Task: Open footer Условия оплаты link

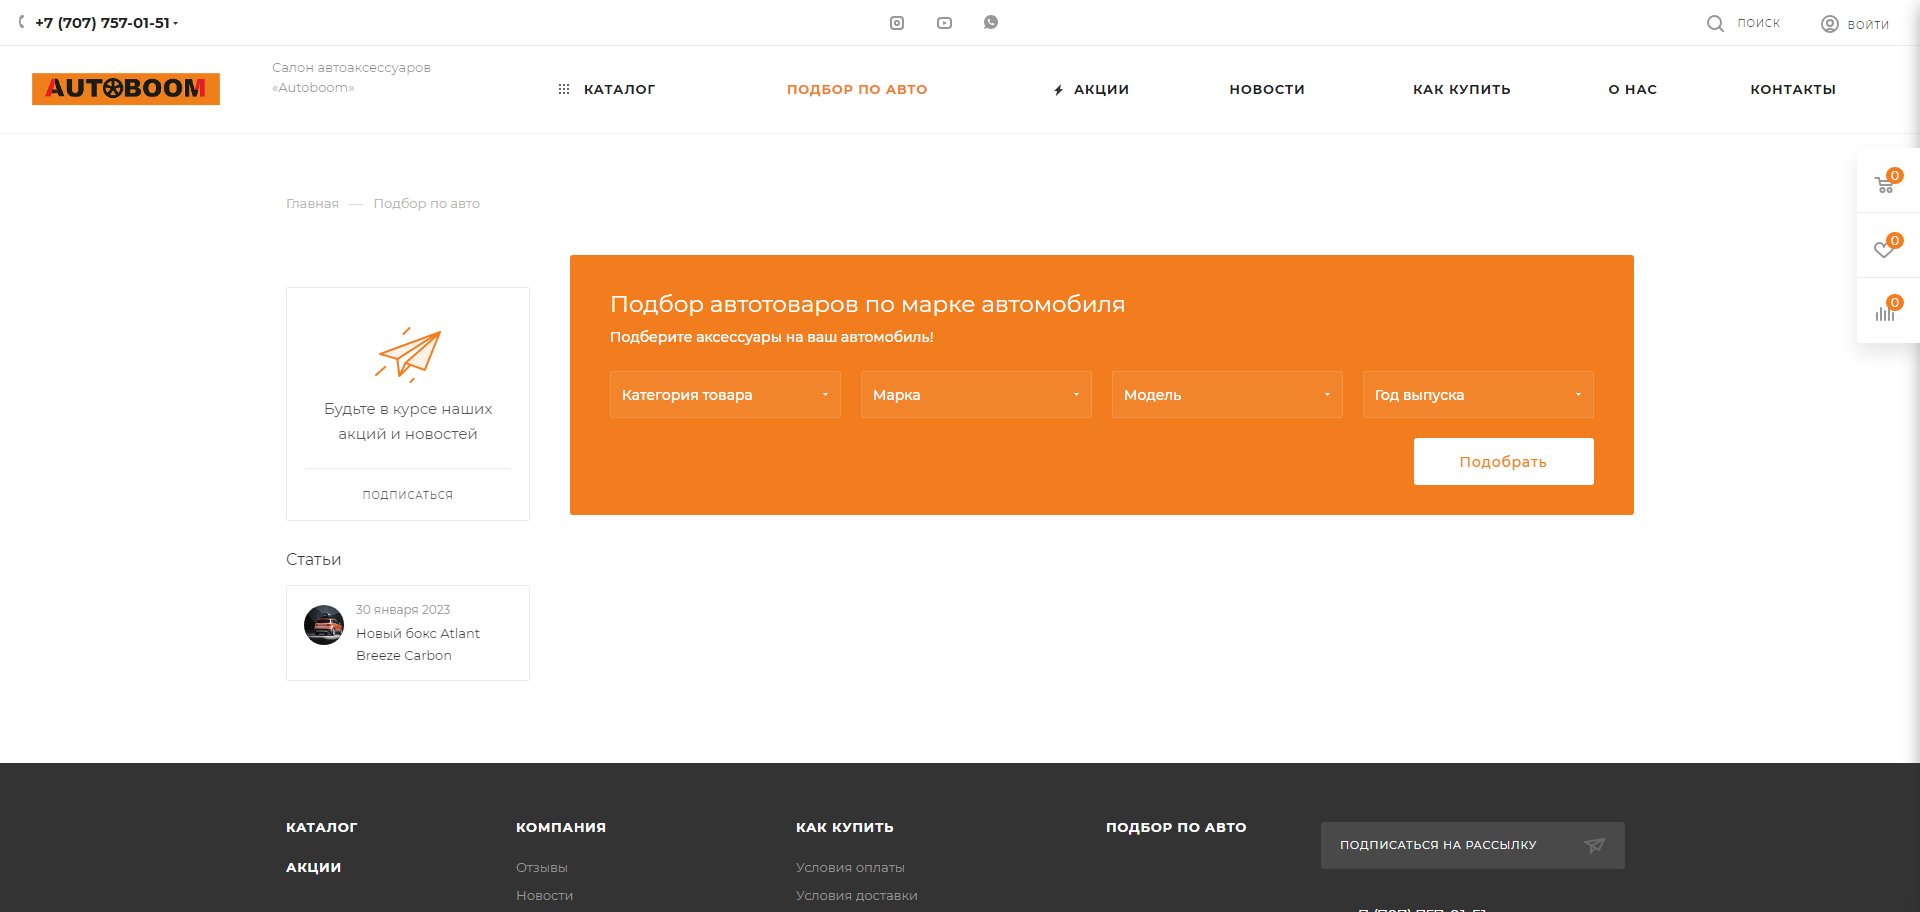Action: pyautogui.click(x=850, y=868)
